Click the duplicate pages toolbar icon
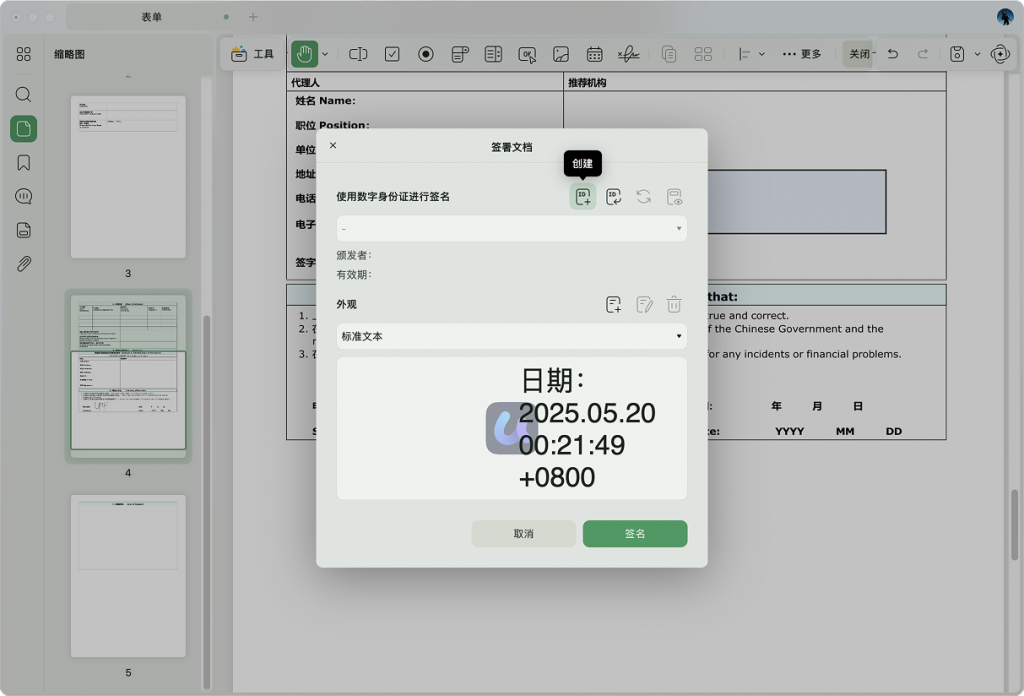 point(669,54)
